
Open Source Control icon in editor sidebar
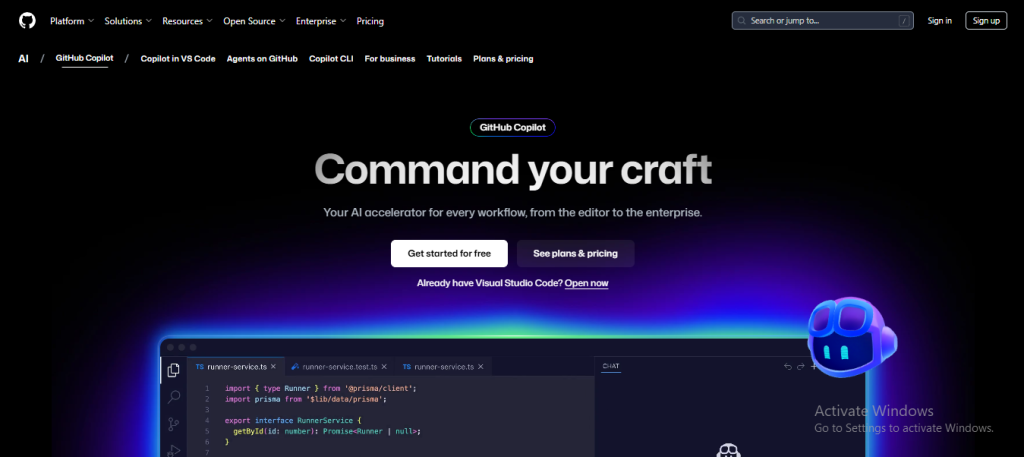[x=174, y=424]
